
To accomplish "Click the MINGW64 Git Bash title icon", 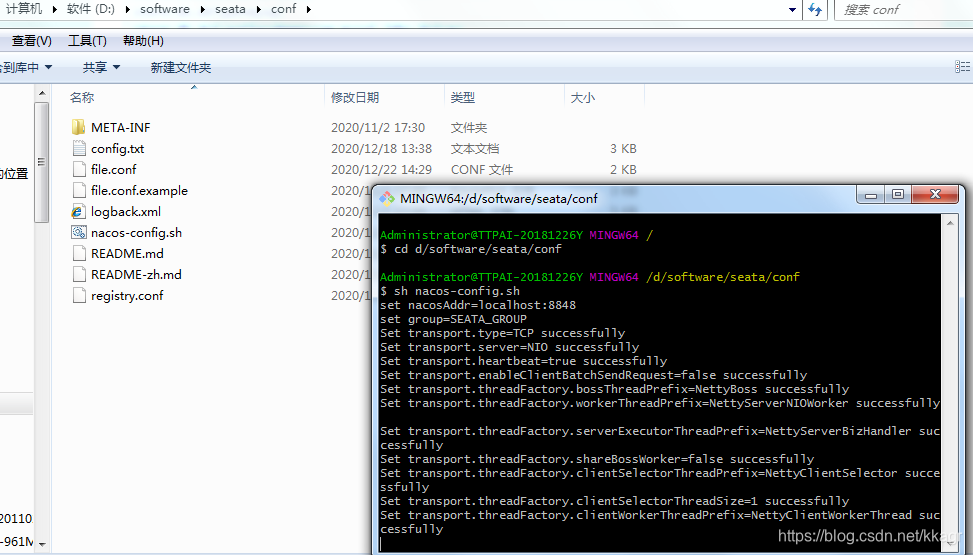I will 387,199.
